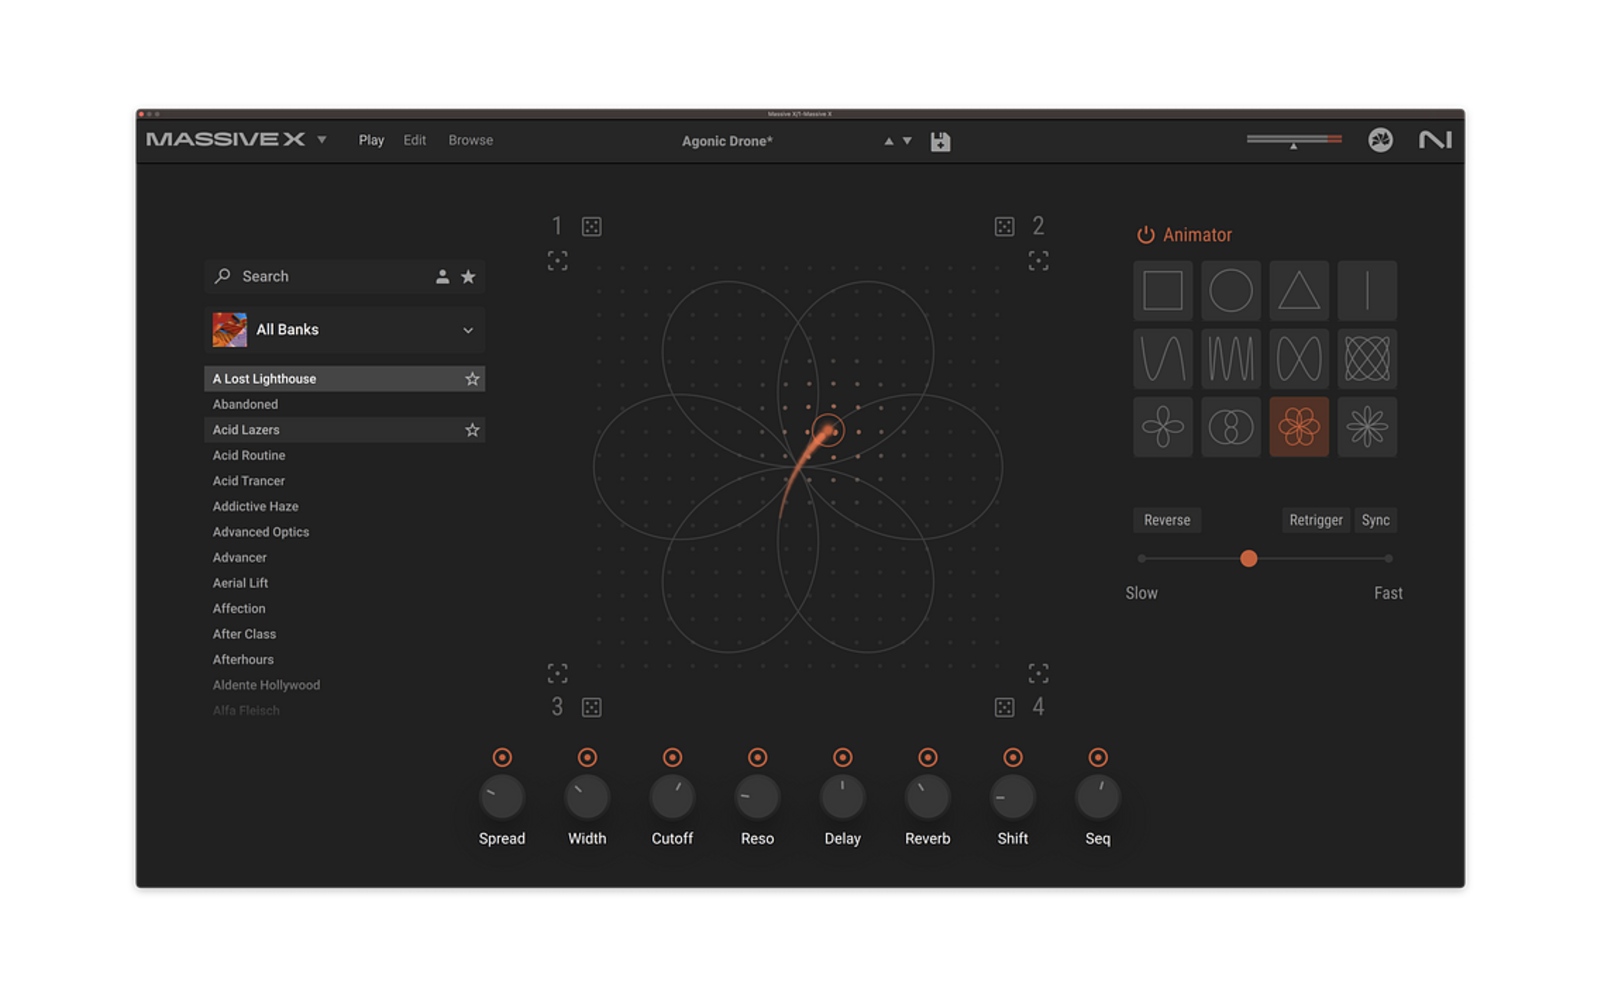Select the square animator shape
Image resolution: width=1600 pixels, height=1000 pixels.
1163,291
